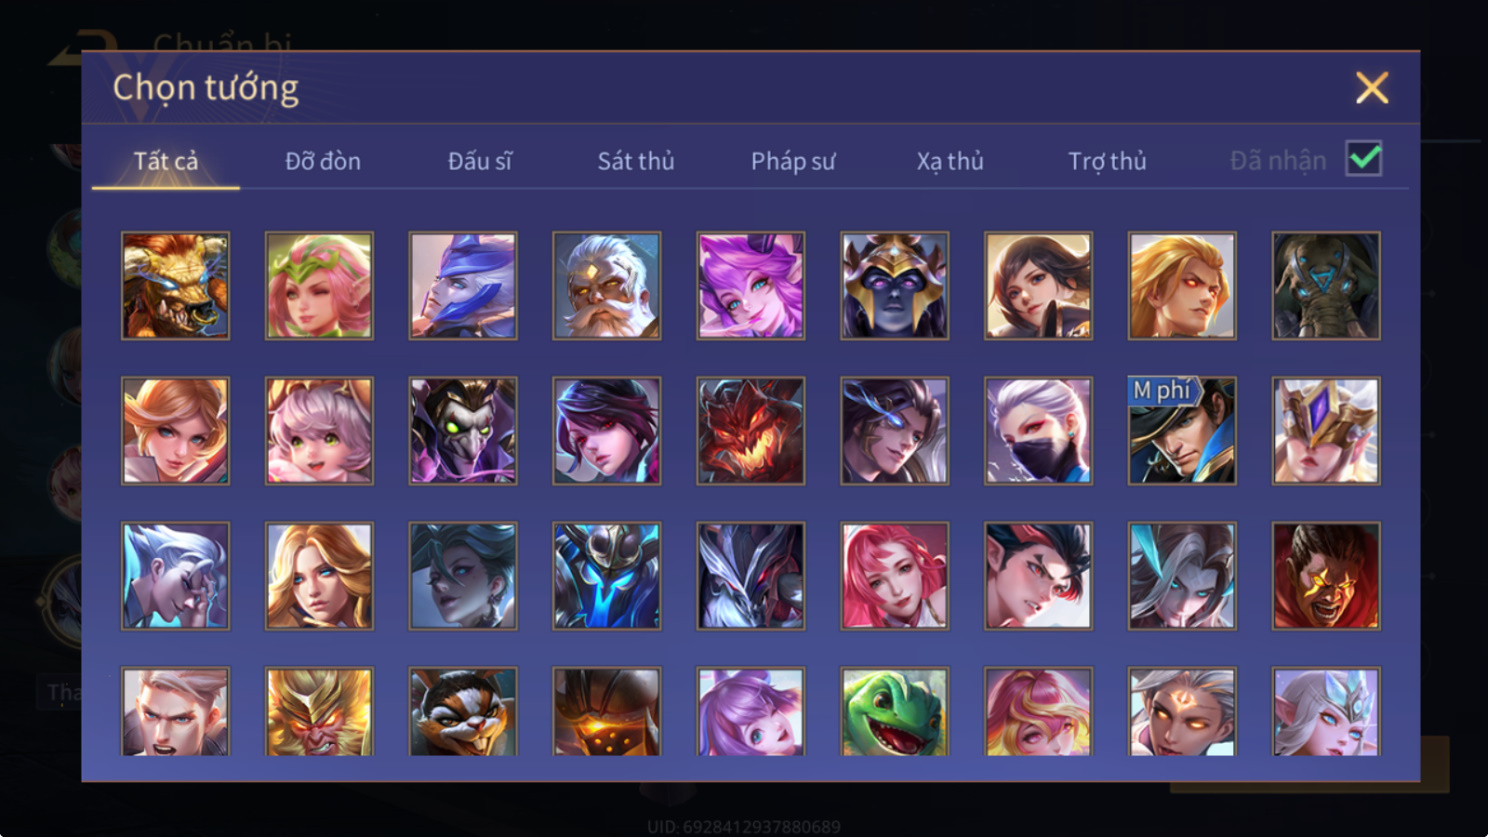Filter heroes by Pháp sư

tap(793, 161)
